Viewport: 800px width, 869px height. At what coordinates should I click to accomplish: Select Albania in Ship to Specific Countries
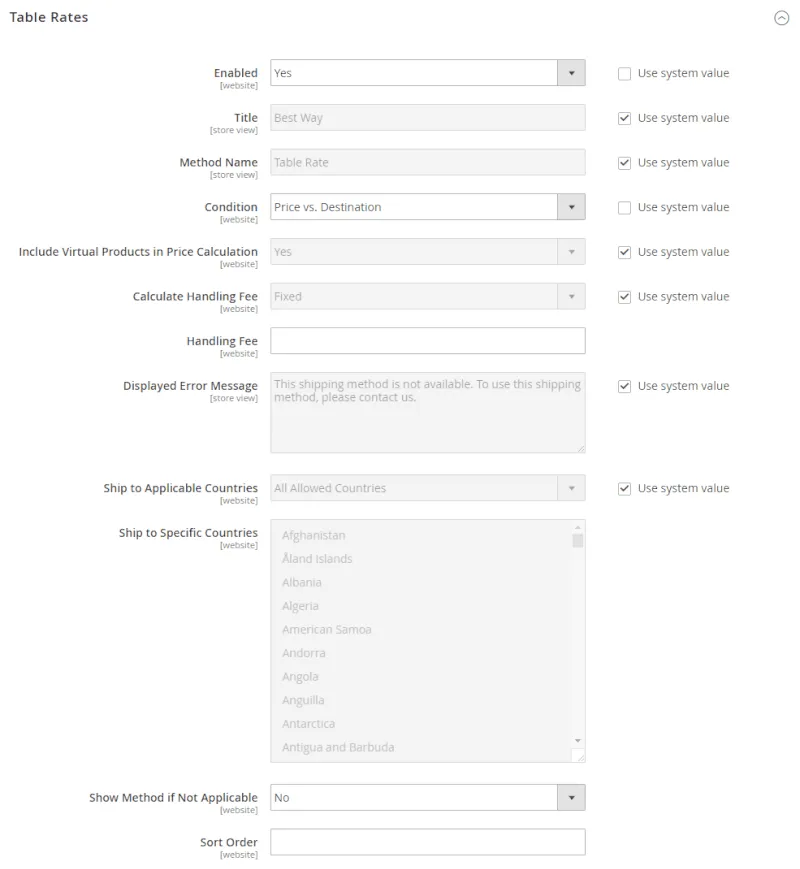(400, 582)
